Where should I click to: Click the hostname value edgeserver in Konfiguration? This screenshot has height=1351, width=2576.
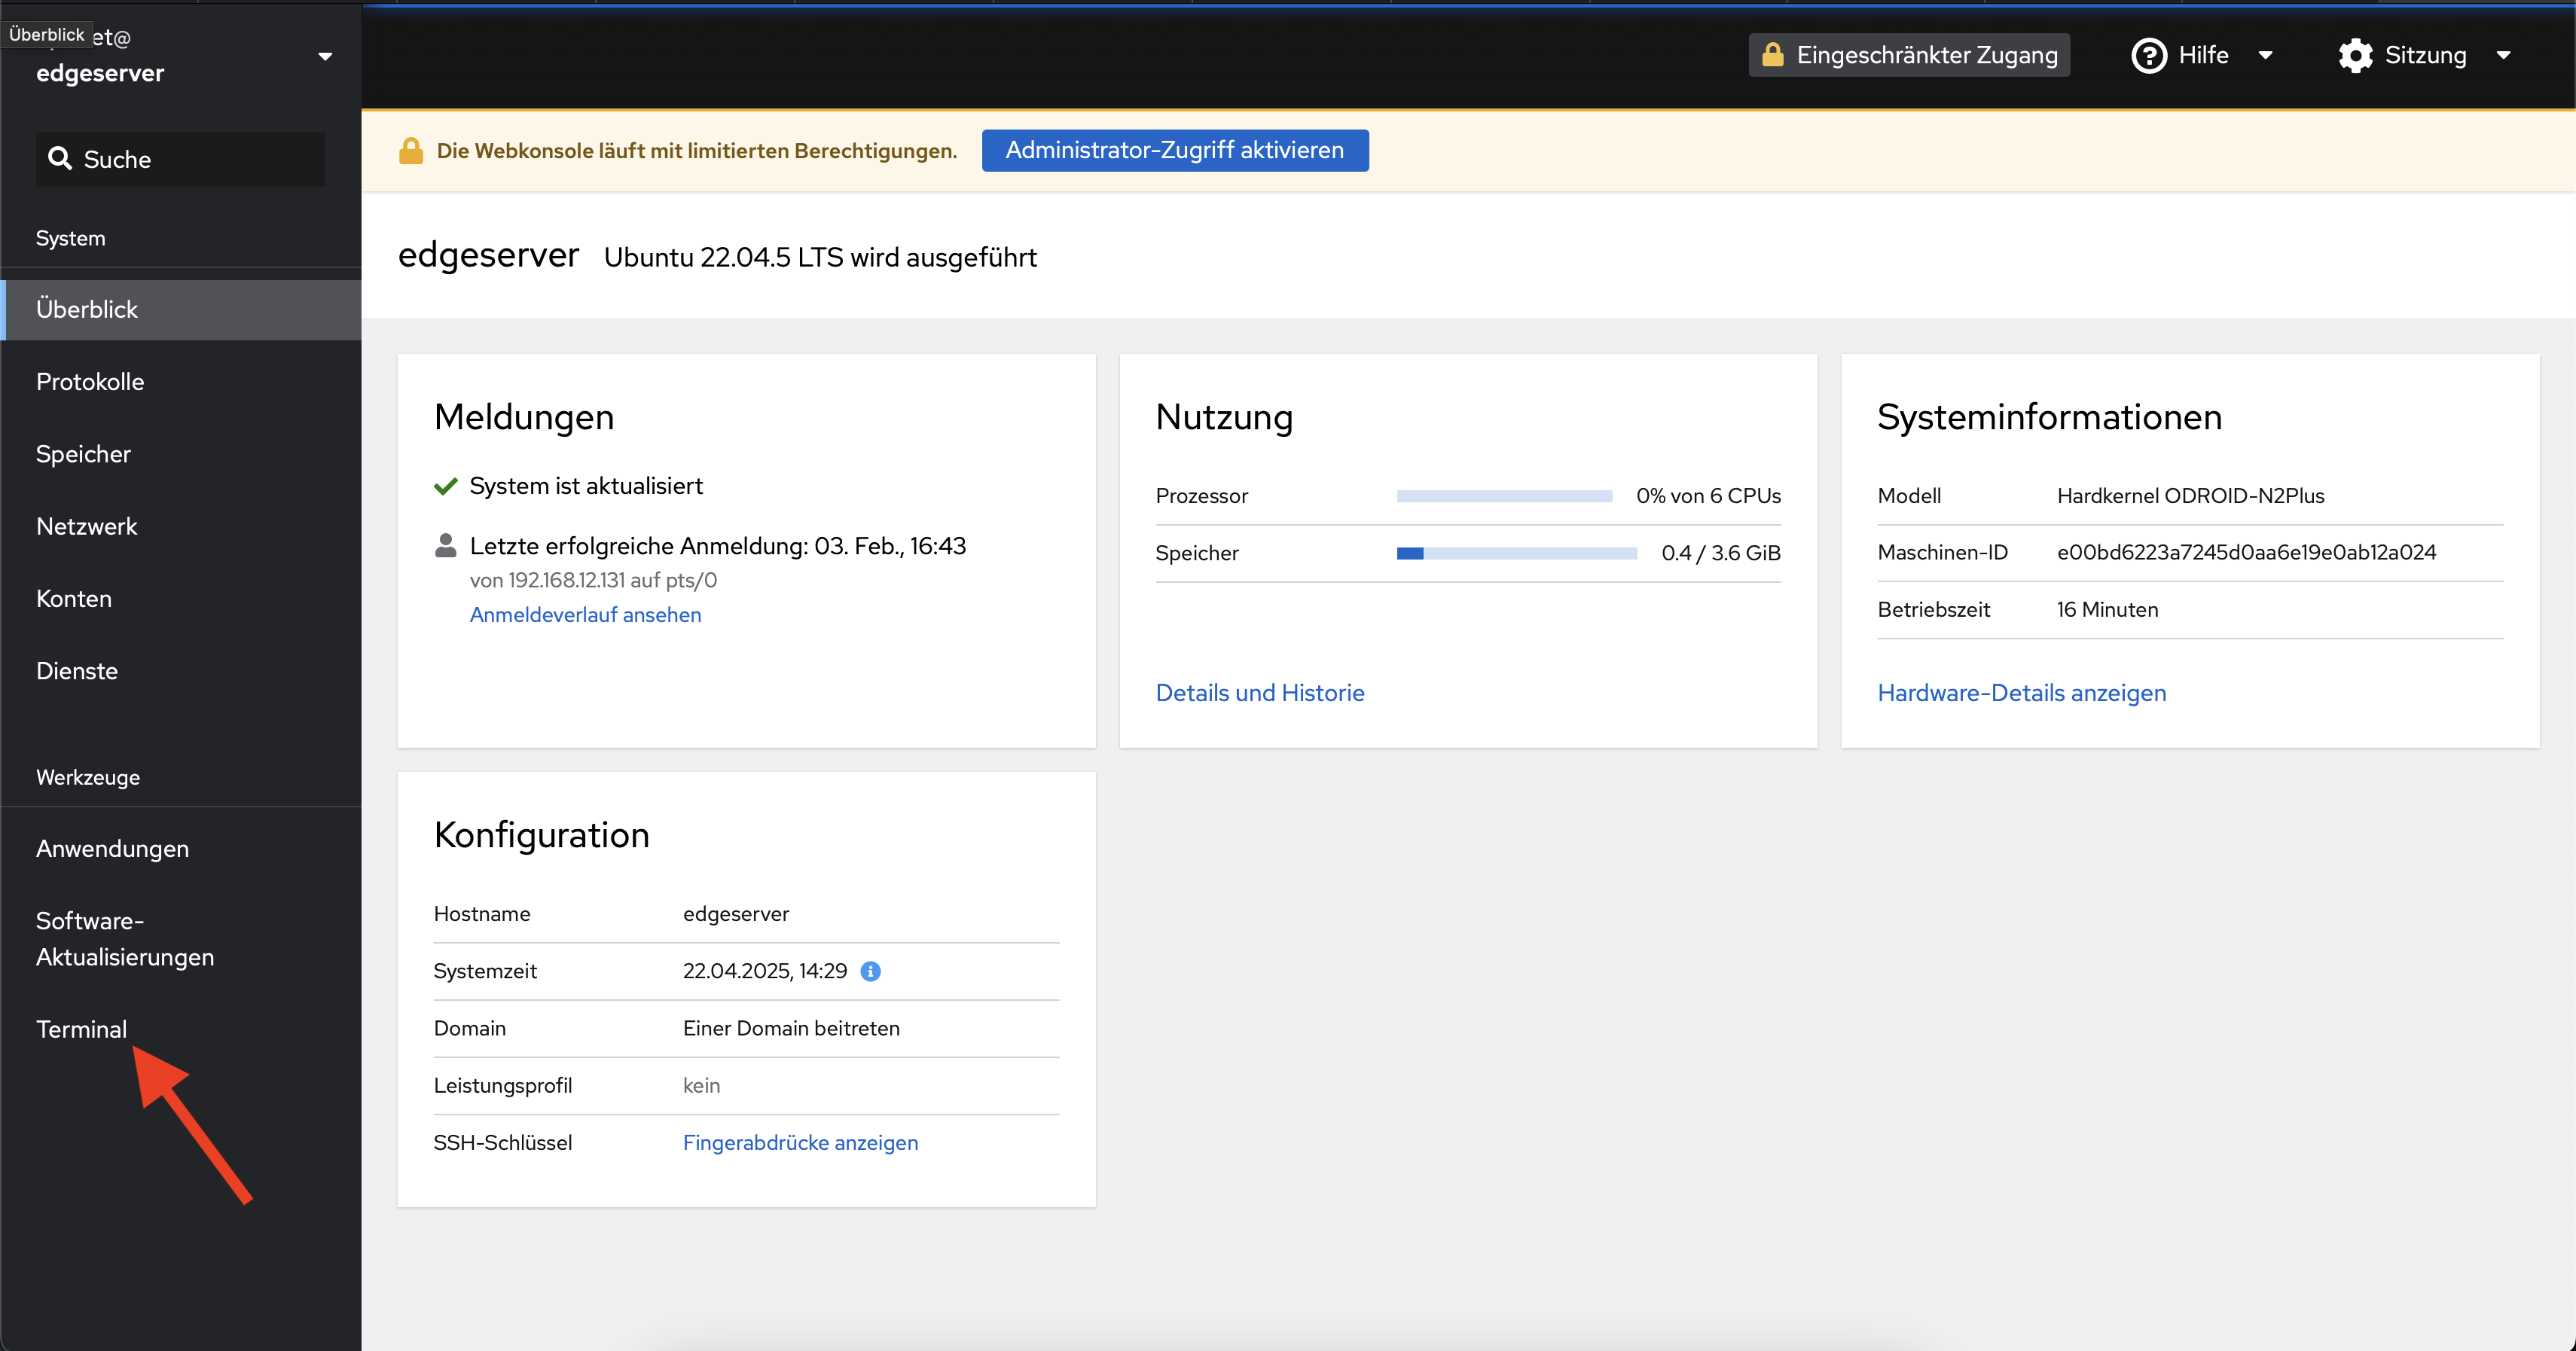point(736,914)
